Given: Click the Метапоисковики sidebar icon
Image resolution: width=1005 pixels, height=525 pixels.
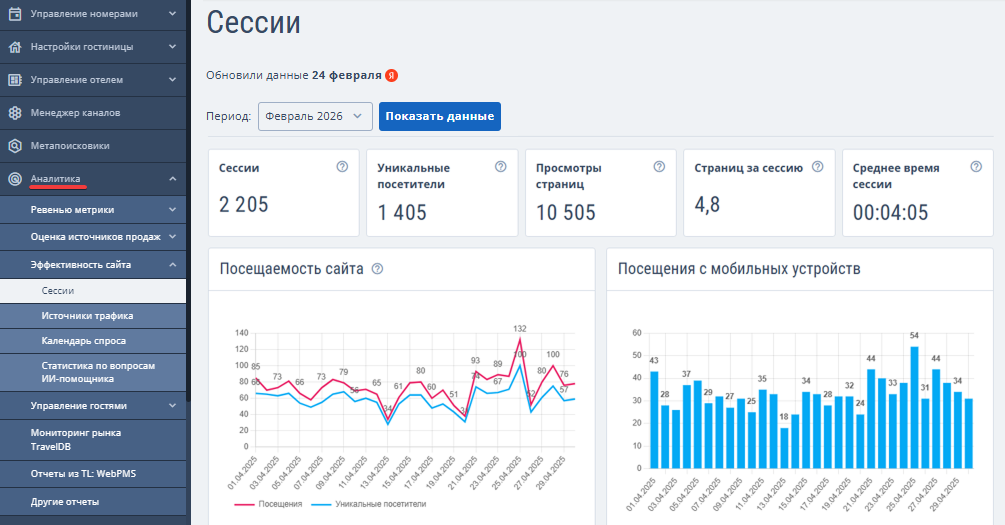Looking at the screenshot, I should tap(15, 146).
